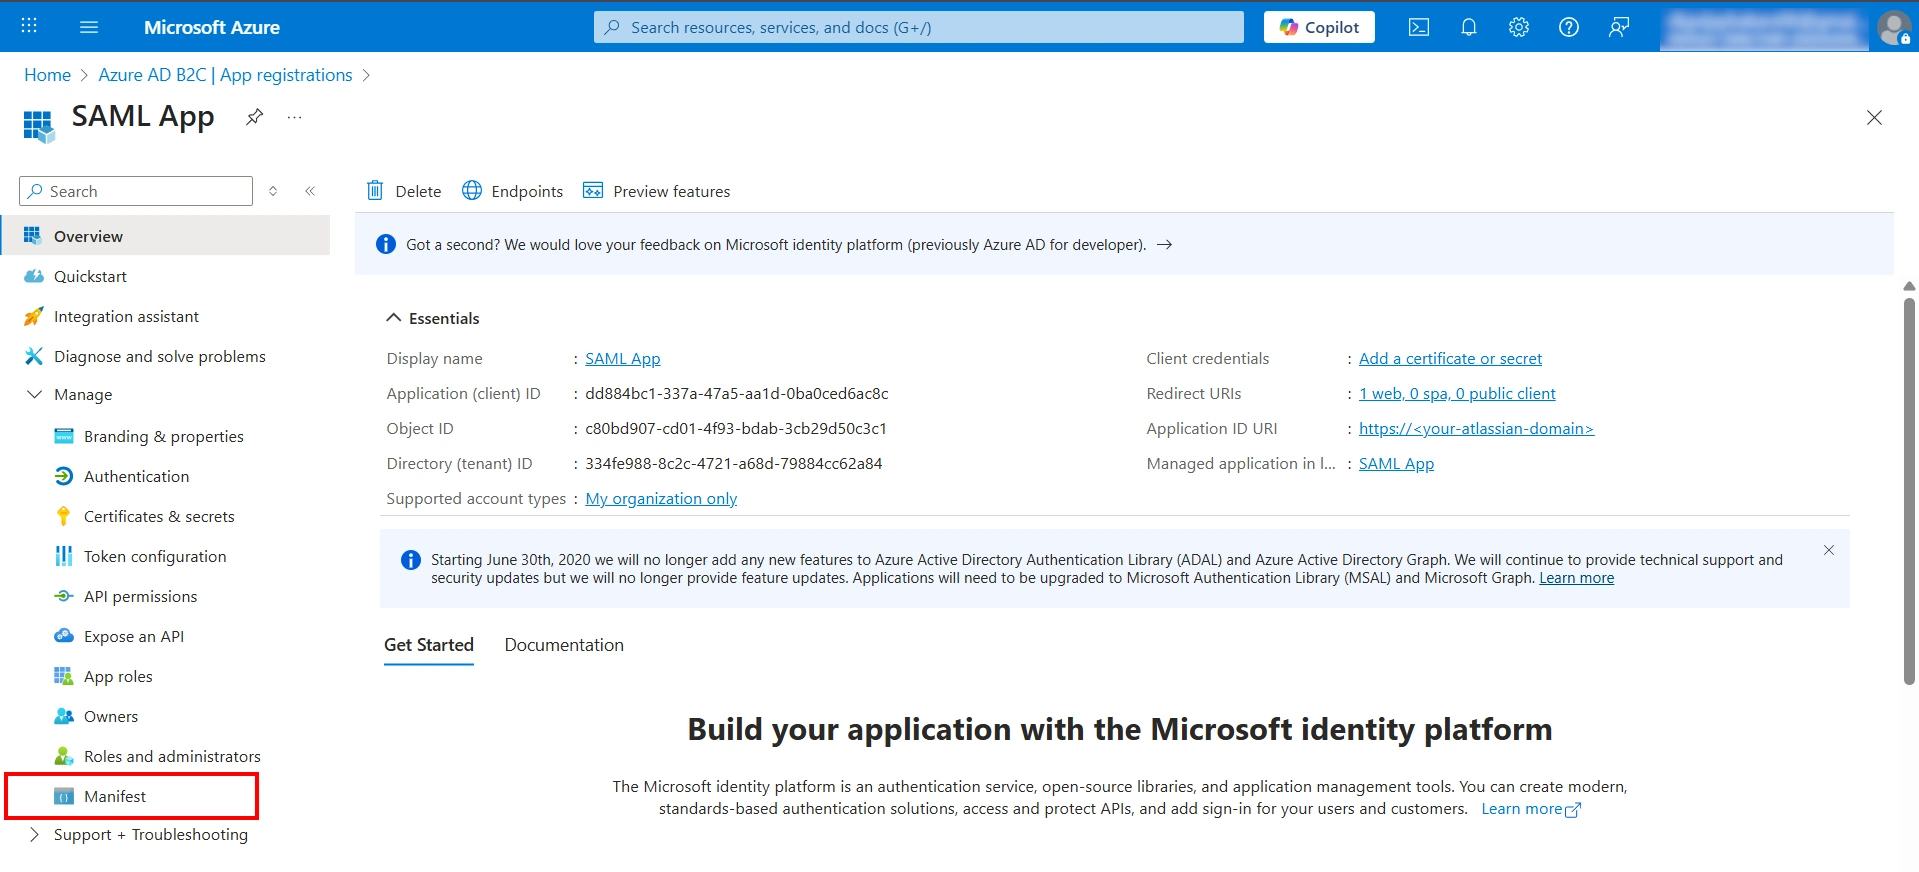Launch Cloud Shell from the top bar
The height and width of the screenshot is (872, 1919).
point(1418,27)
